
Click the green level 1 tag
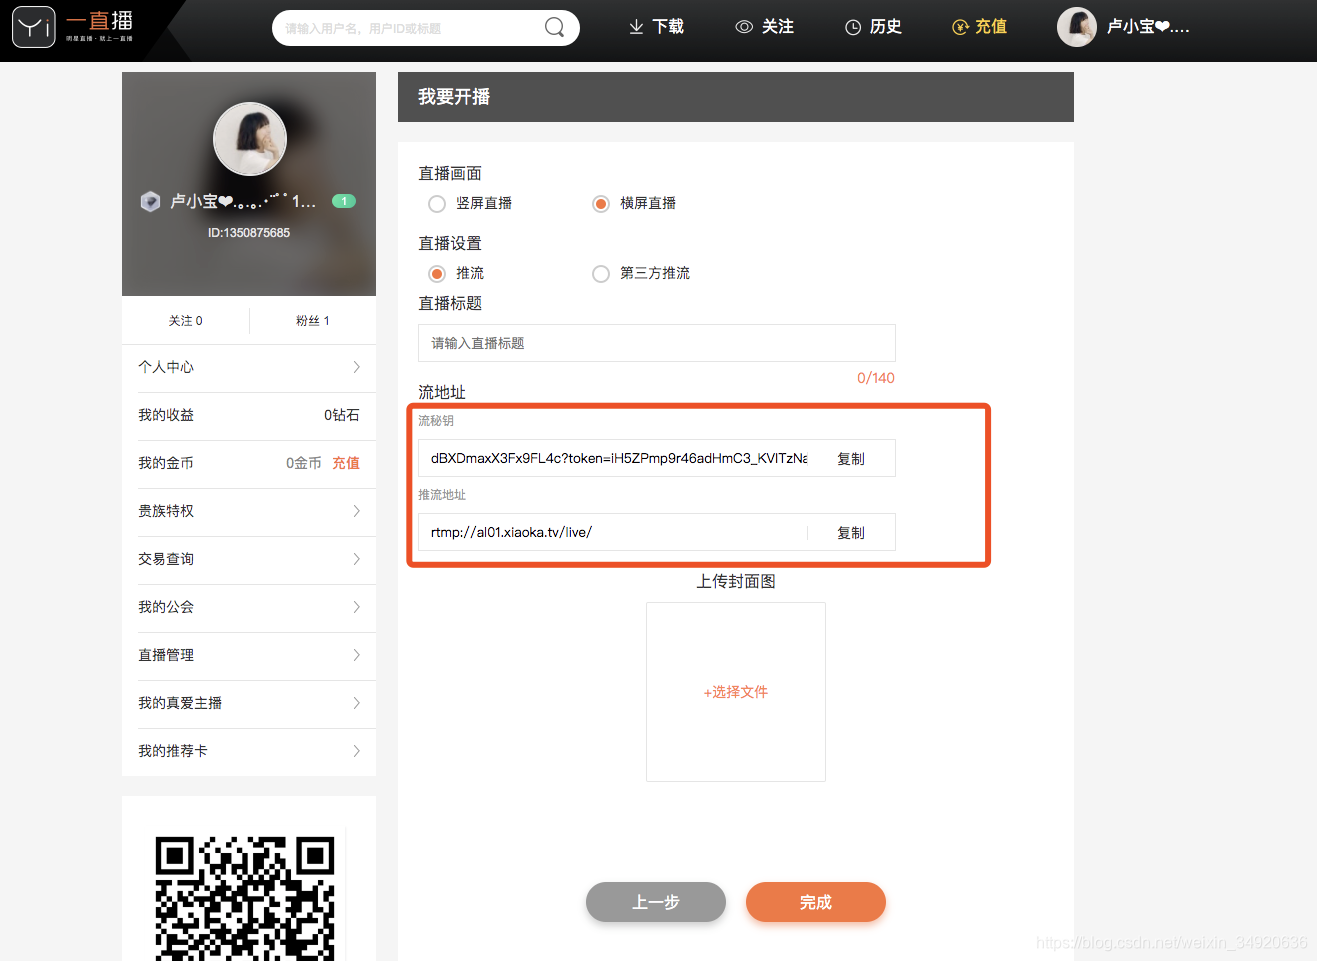(x=344, y=201)
